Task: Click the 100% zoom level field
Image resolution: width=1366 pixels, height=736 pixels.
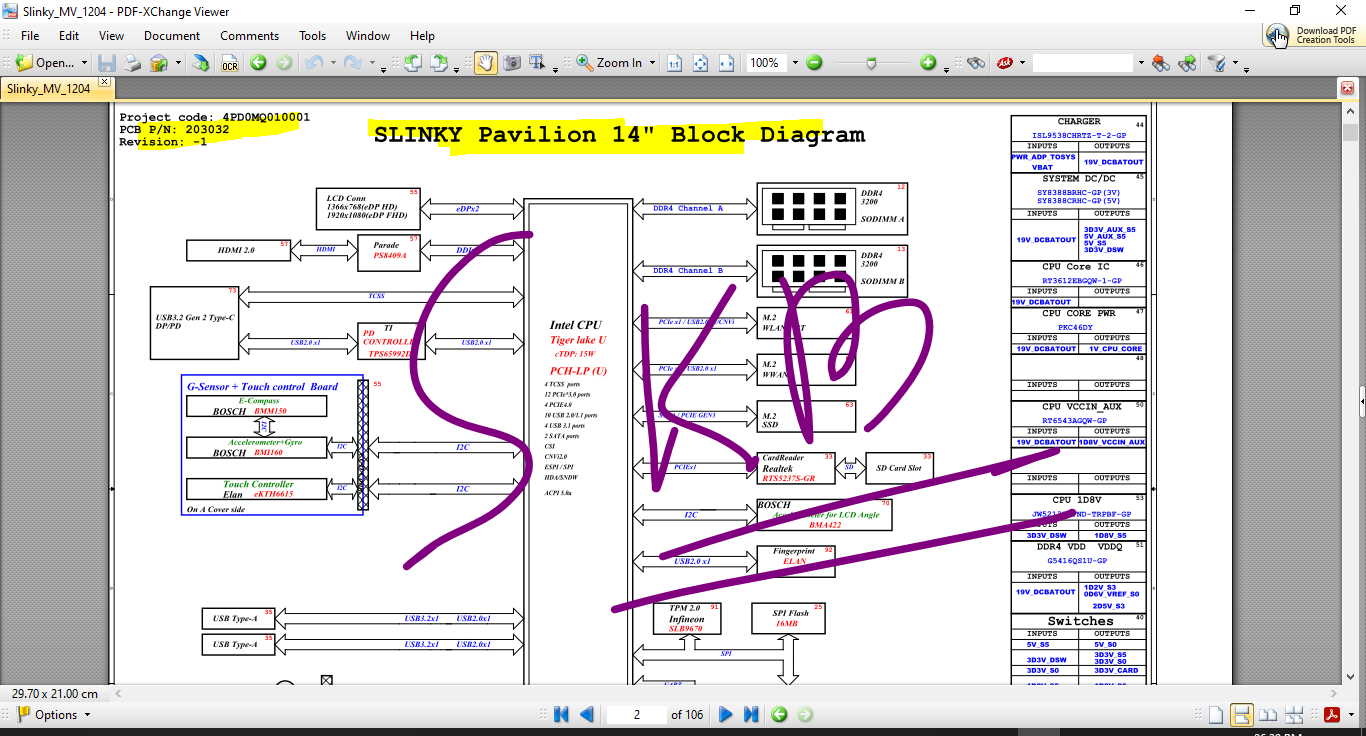Action: click(767, 63)
